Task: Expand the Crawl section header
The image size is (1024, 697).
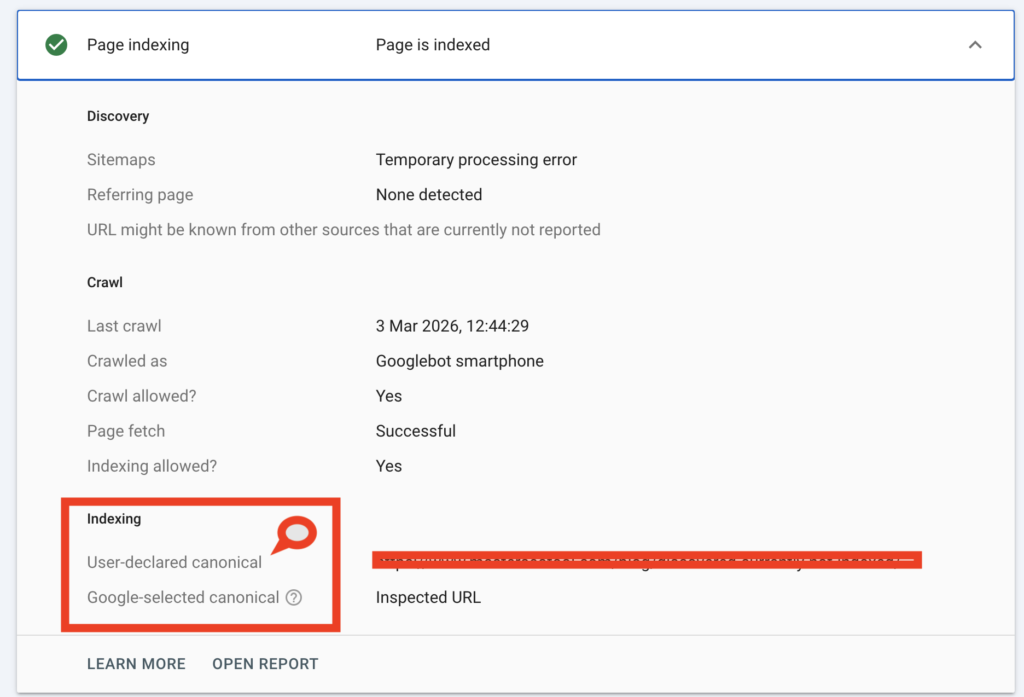Action: (x=104, y=281)
